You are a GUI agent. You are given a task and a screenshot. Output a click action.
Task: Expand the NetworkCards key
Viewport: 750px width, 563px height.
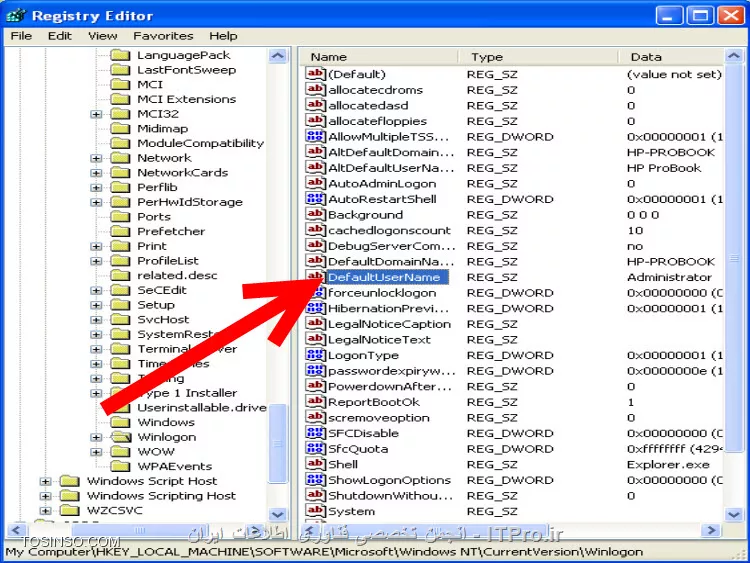(x=96, y=173)
